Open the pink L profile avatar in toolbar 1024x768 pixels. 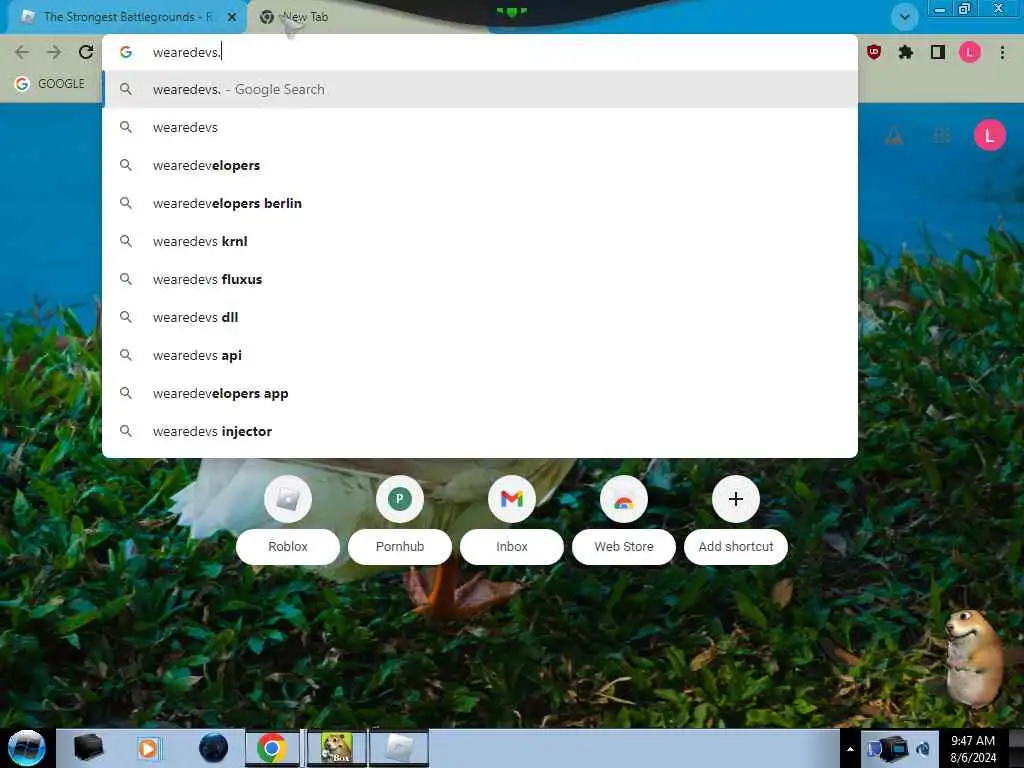coord(970,52)
